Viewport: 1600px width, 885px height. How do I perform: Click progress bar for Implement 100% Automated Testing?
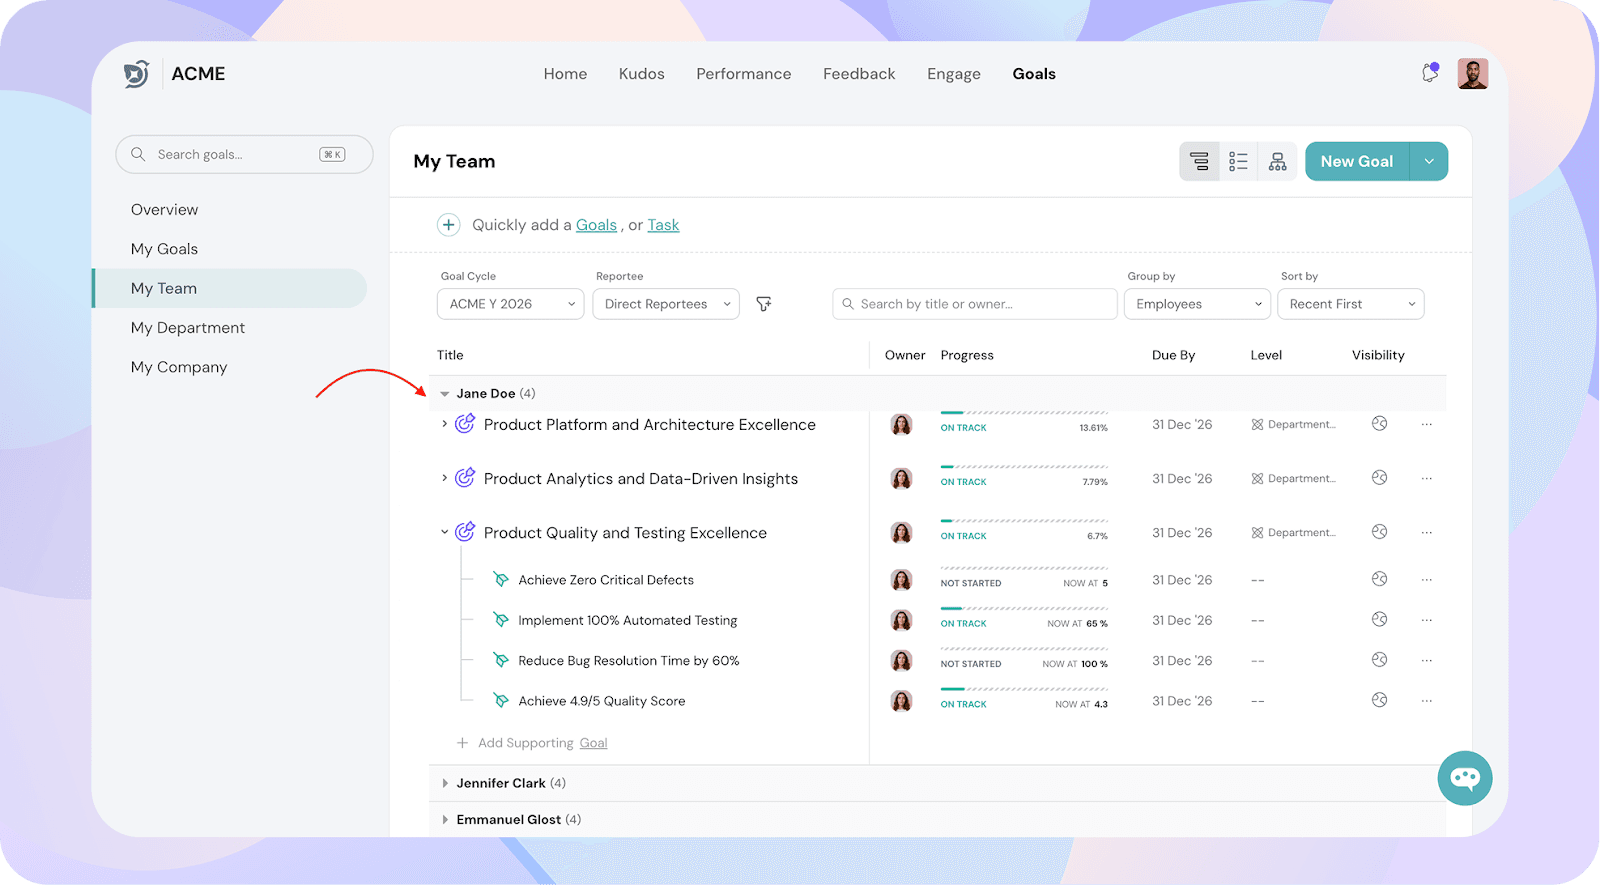1024,608
